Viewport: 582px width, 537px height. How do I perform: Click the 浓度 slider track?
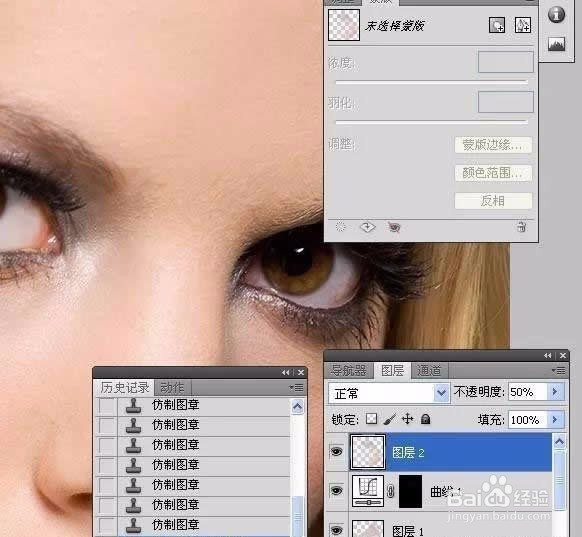coord(431,82)
